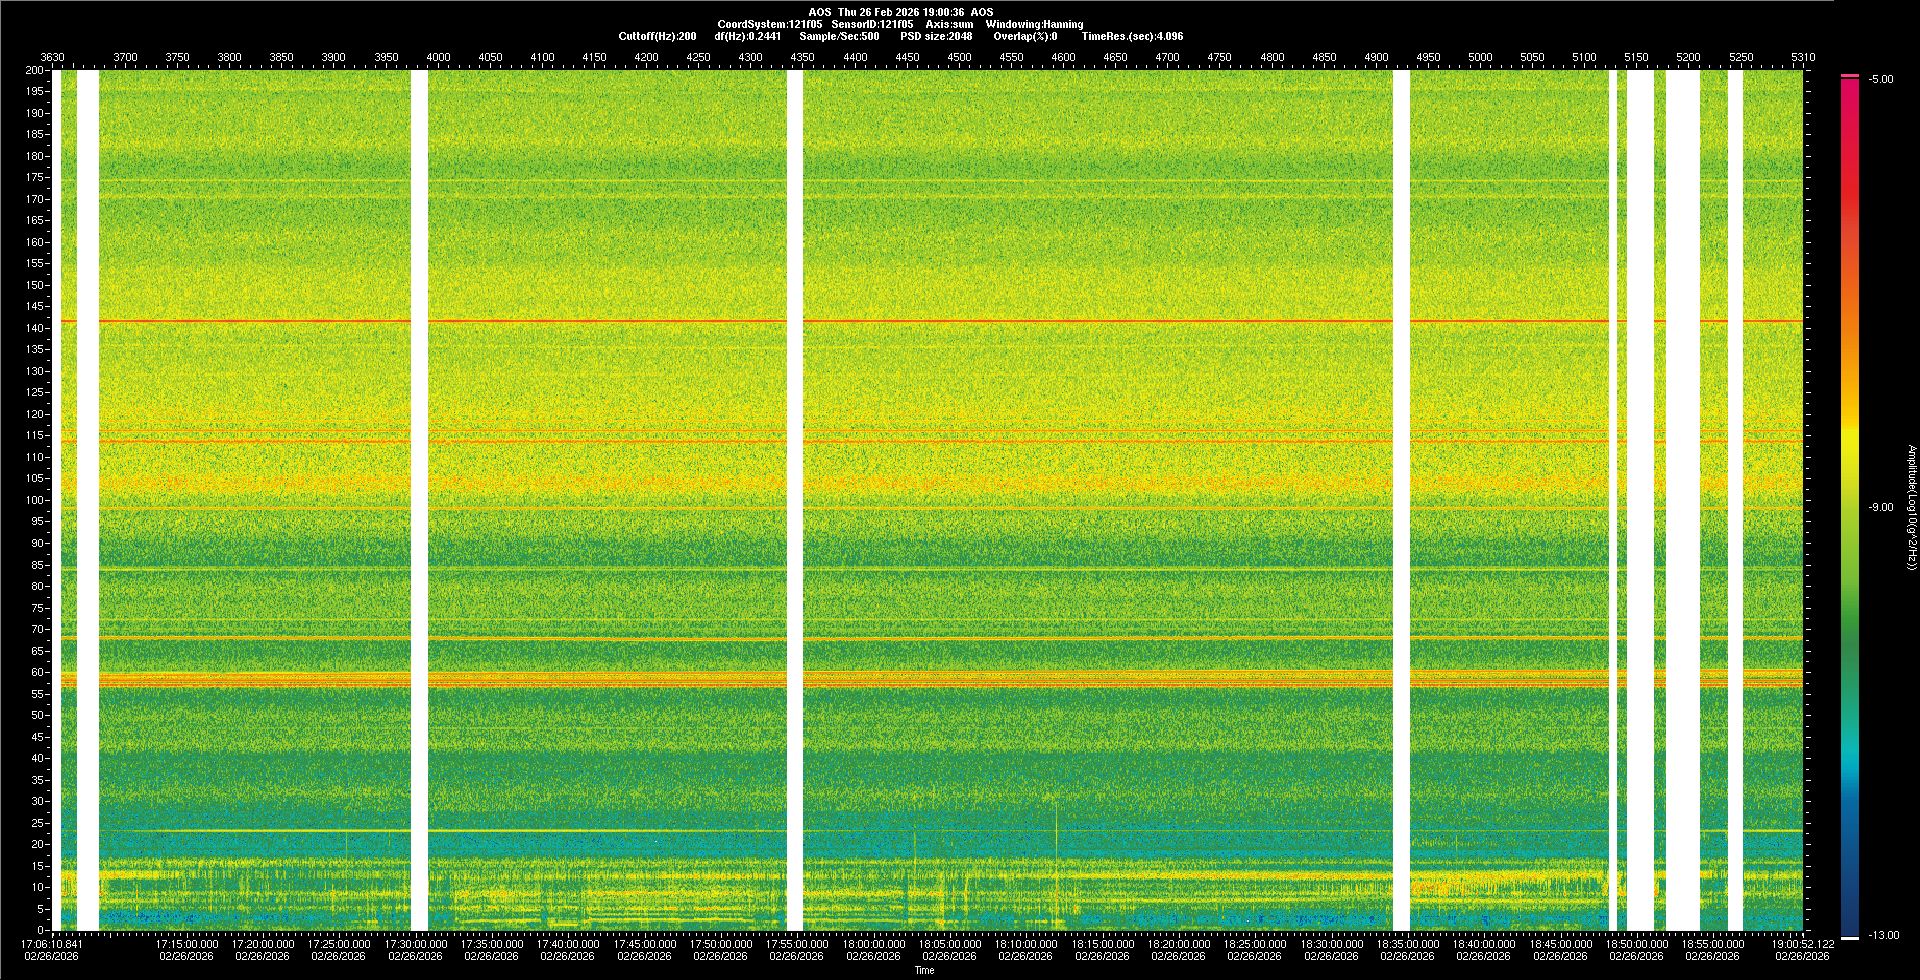Click the 4350 tick on the top axis
The image size is (1920, 980).
coord(802,57)
